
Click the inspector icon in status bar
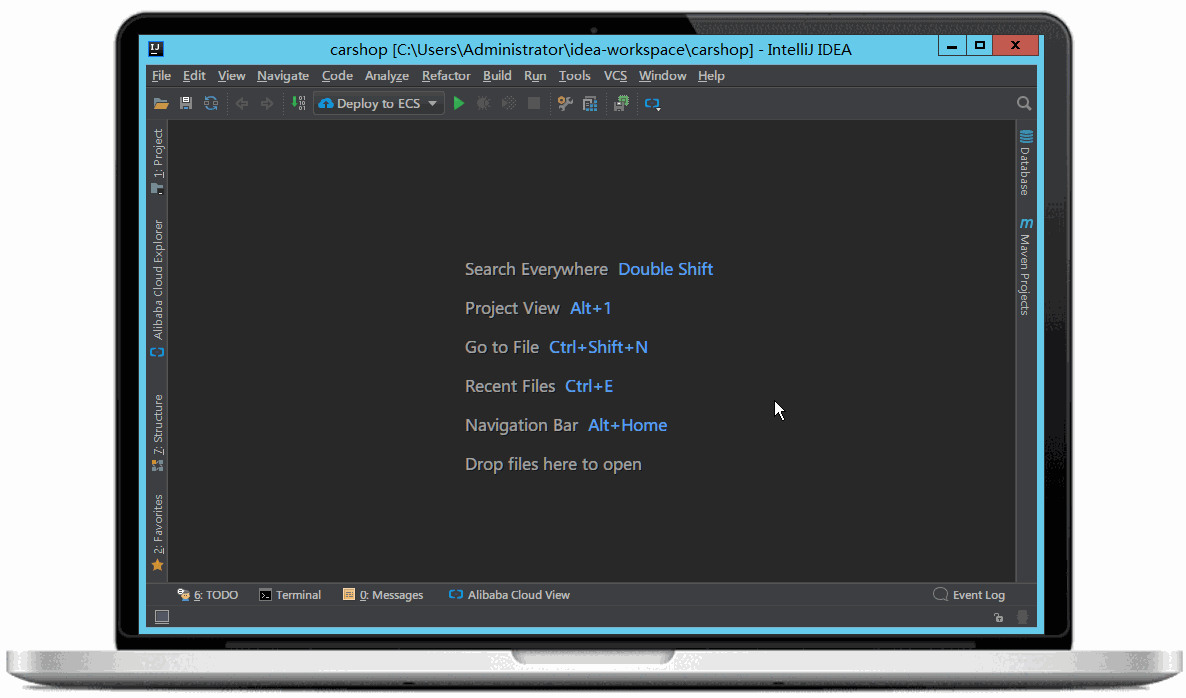point(1023,617)
